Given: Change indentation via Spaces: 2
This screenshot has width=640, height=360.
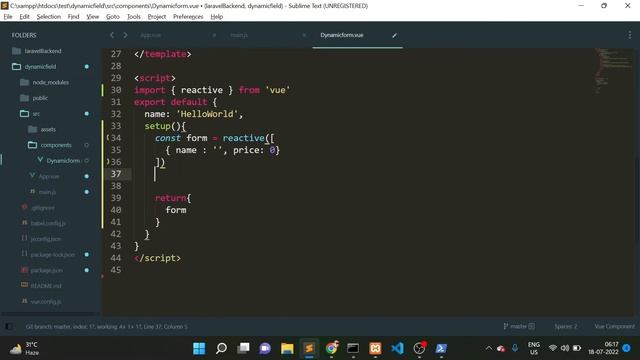Looking at the screenshot, I should click(x=566, y=327).
